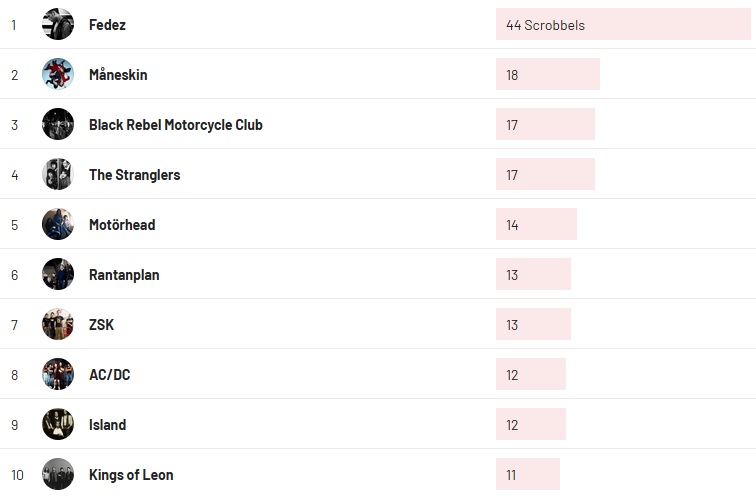Viewport: 756px width, 496px height.
Task: Click Fedez artist avatar
Action: (58, 24)
